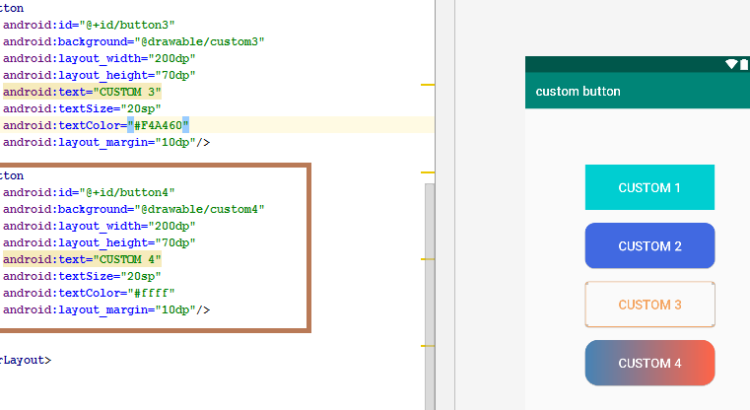Click the battery icon in preview status bar
This screenshot has height=410, width=750.
(x=745, y=64)
